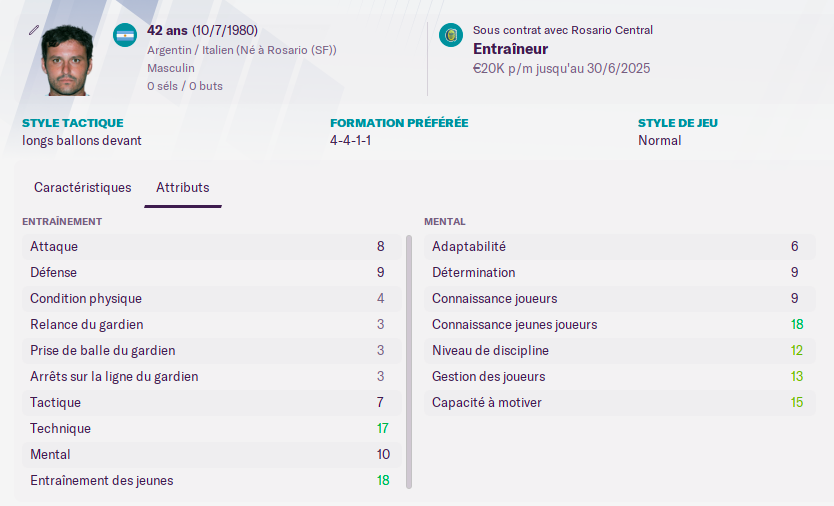Select the Attributs tab
This screenshot has height=506, width=834.
tap(182, 187)
